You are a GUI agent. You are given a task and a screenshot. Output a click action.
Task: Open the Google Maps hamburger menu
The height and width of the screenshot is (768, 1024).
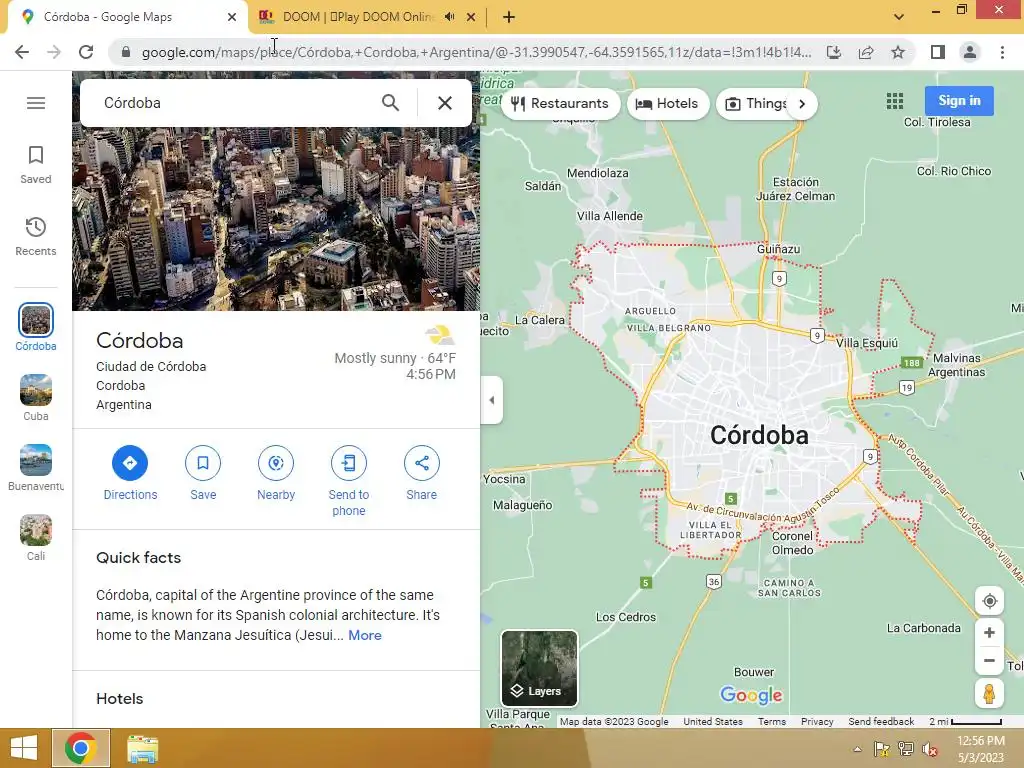[36, 103]
